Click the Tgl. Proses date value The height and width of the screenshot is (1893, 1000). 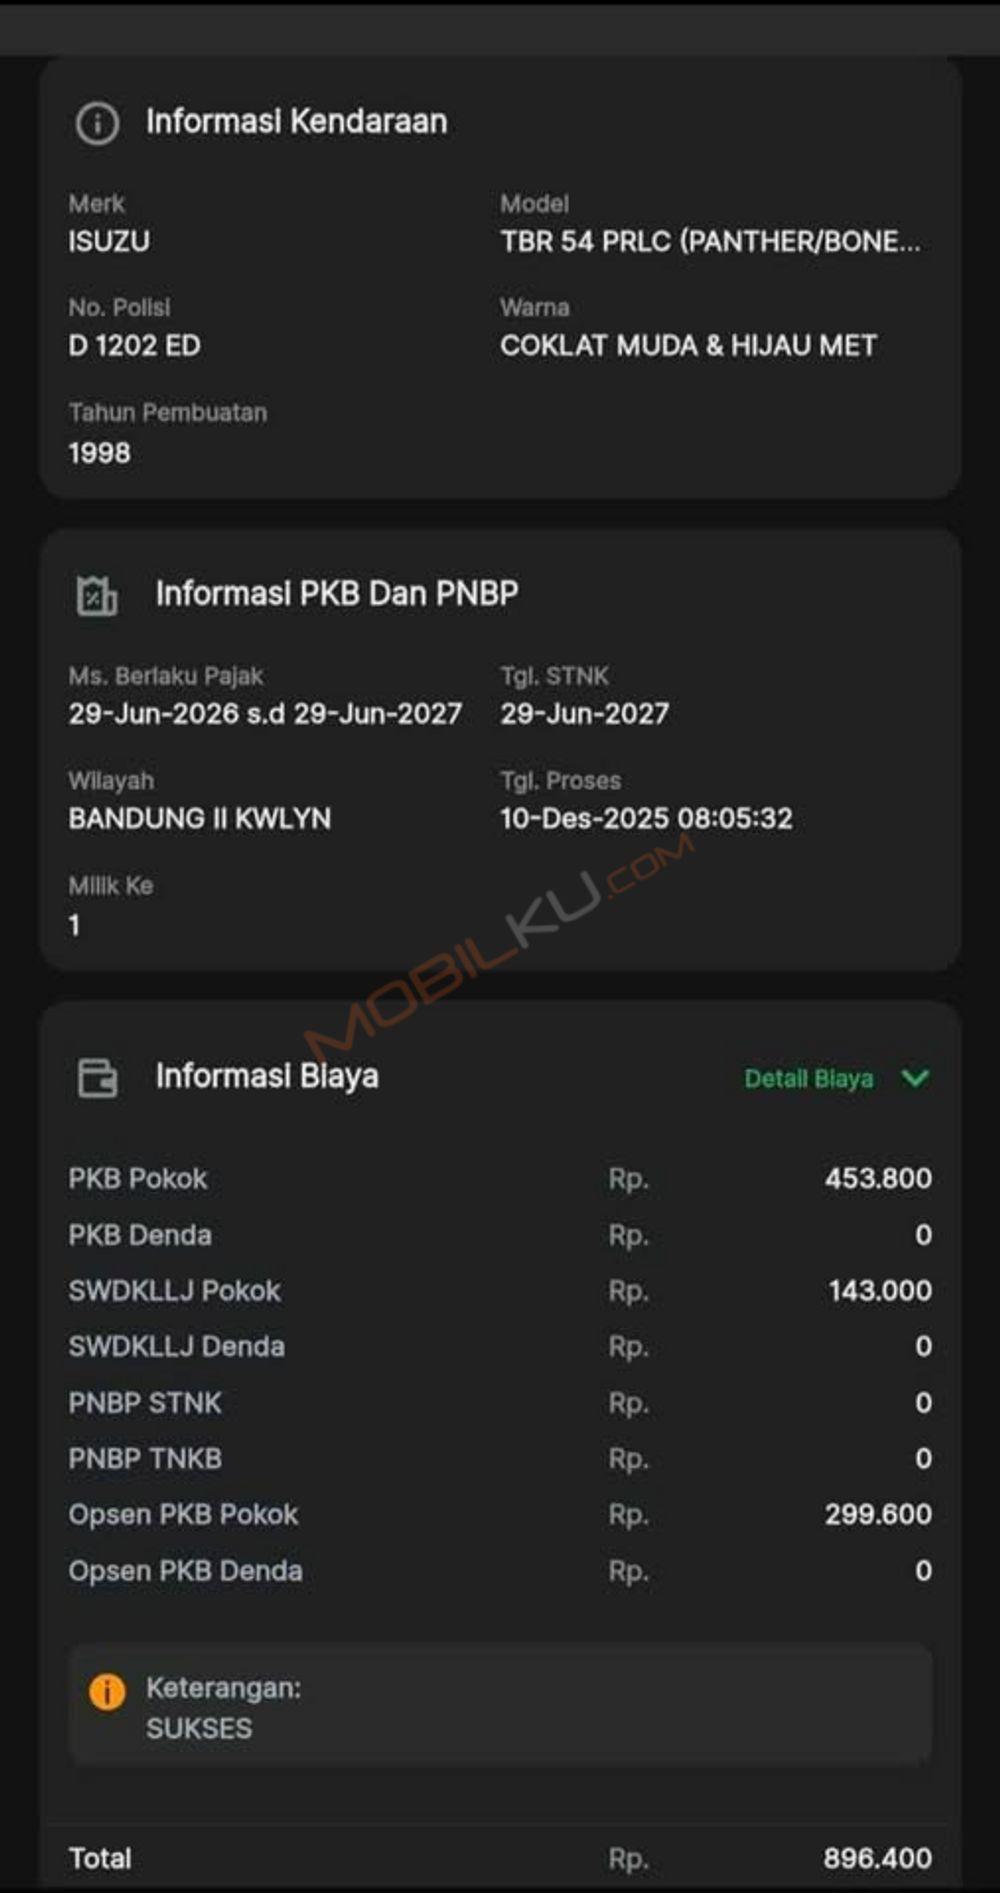pyautogui.click(x=645, y=819)
